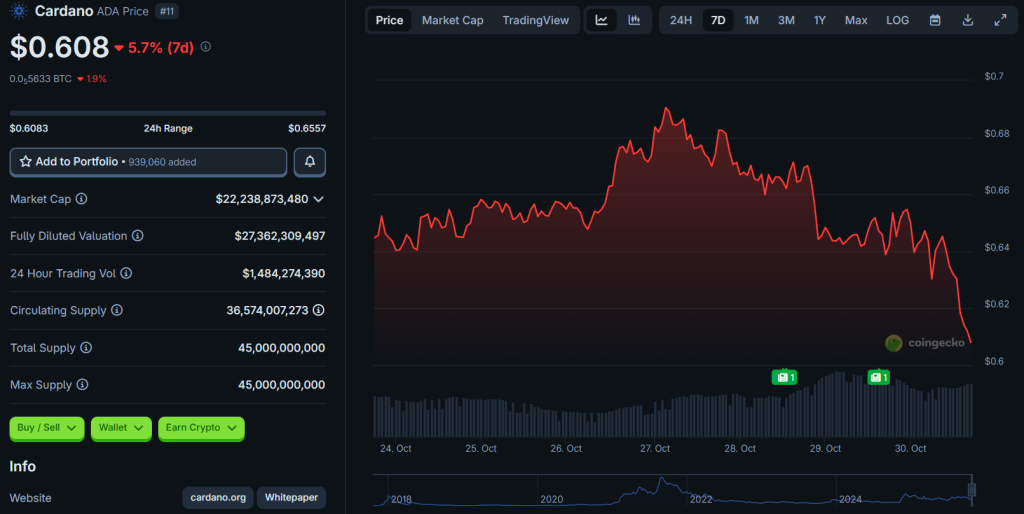Expand the Market Cap details chevron

pyautogui.click(x=319, y=199)
